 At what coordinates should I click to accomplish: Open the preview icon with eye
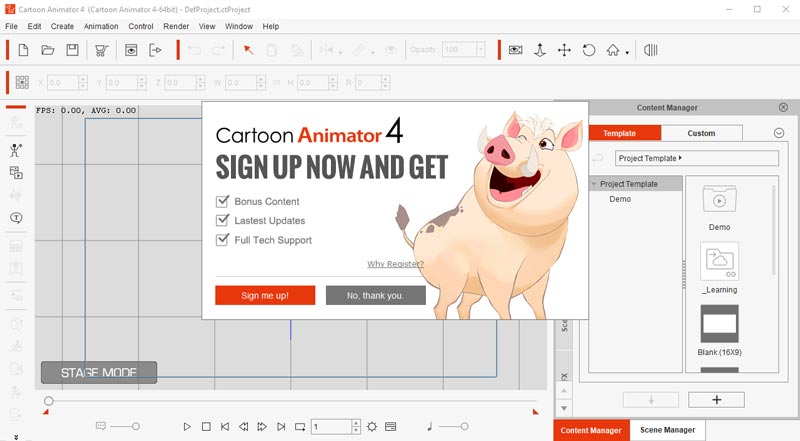tap(131, 50)
